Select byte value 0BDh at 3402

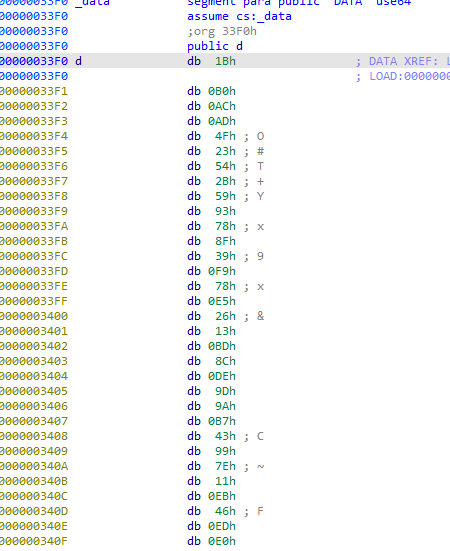tap(222, 346)
